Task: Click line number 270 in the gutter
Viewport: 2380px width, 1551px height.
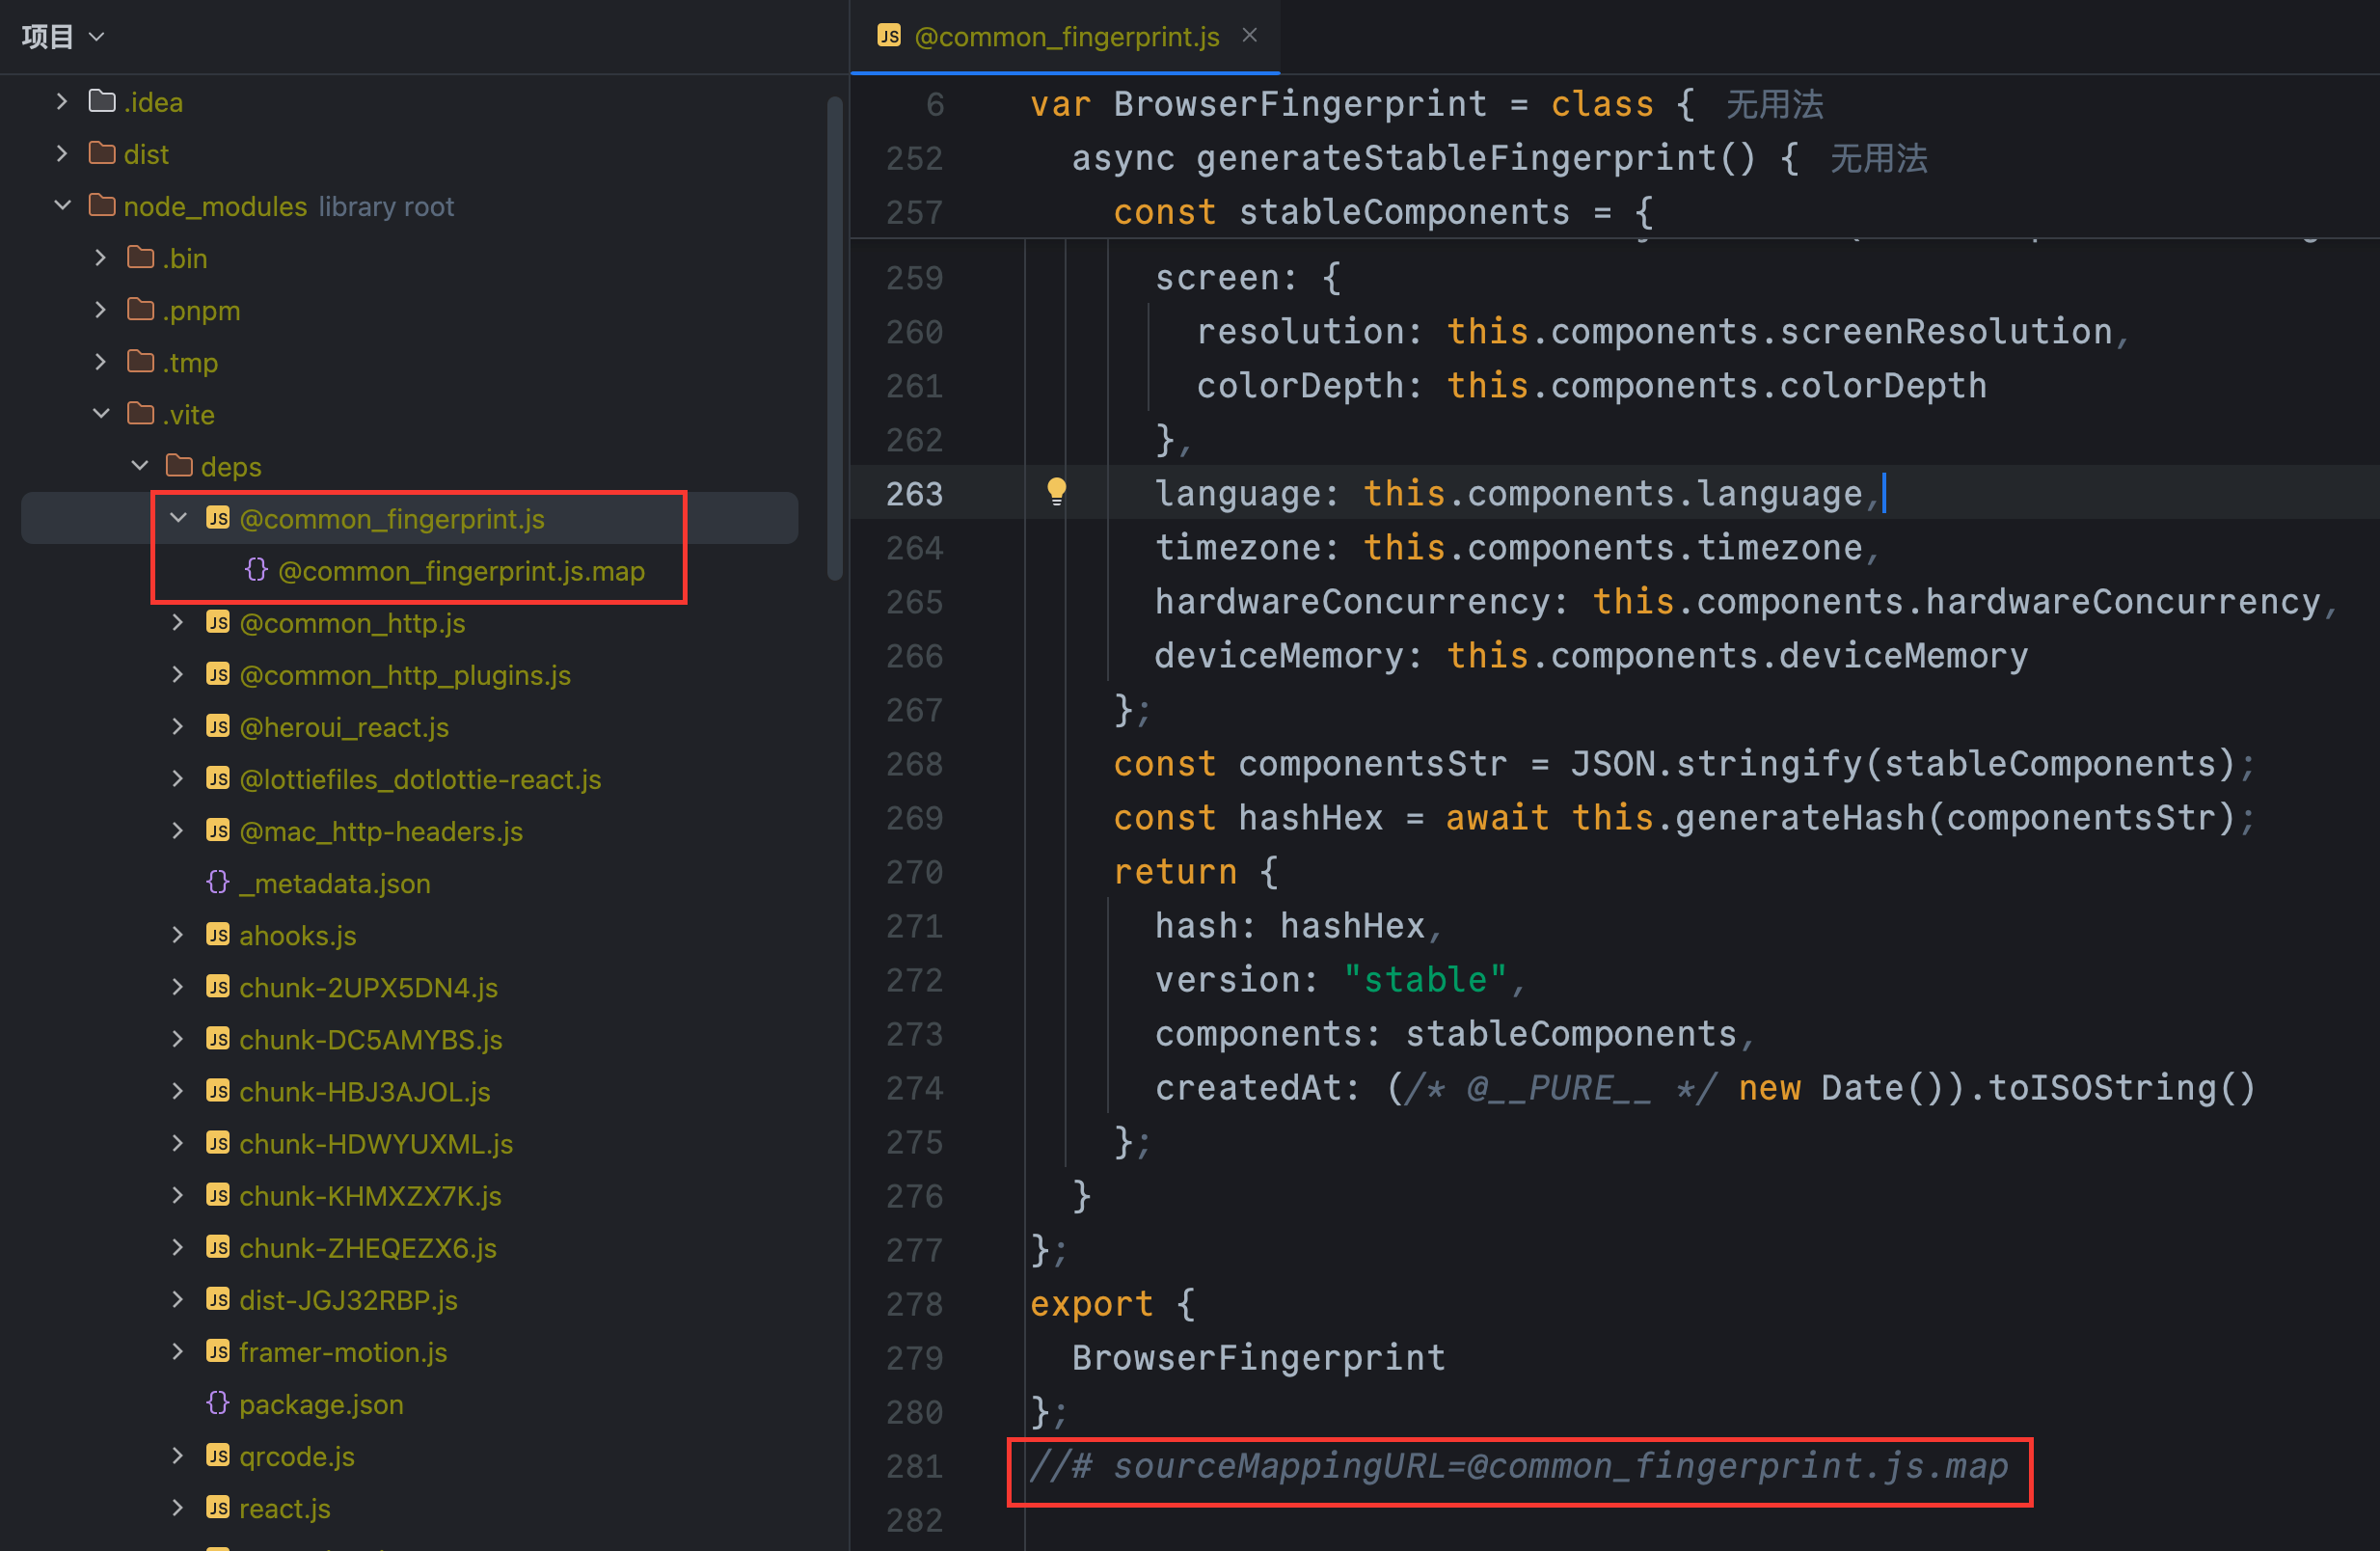Action: click(x=913, y=871)
